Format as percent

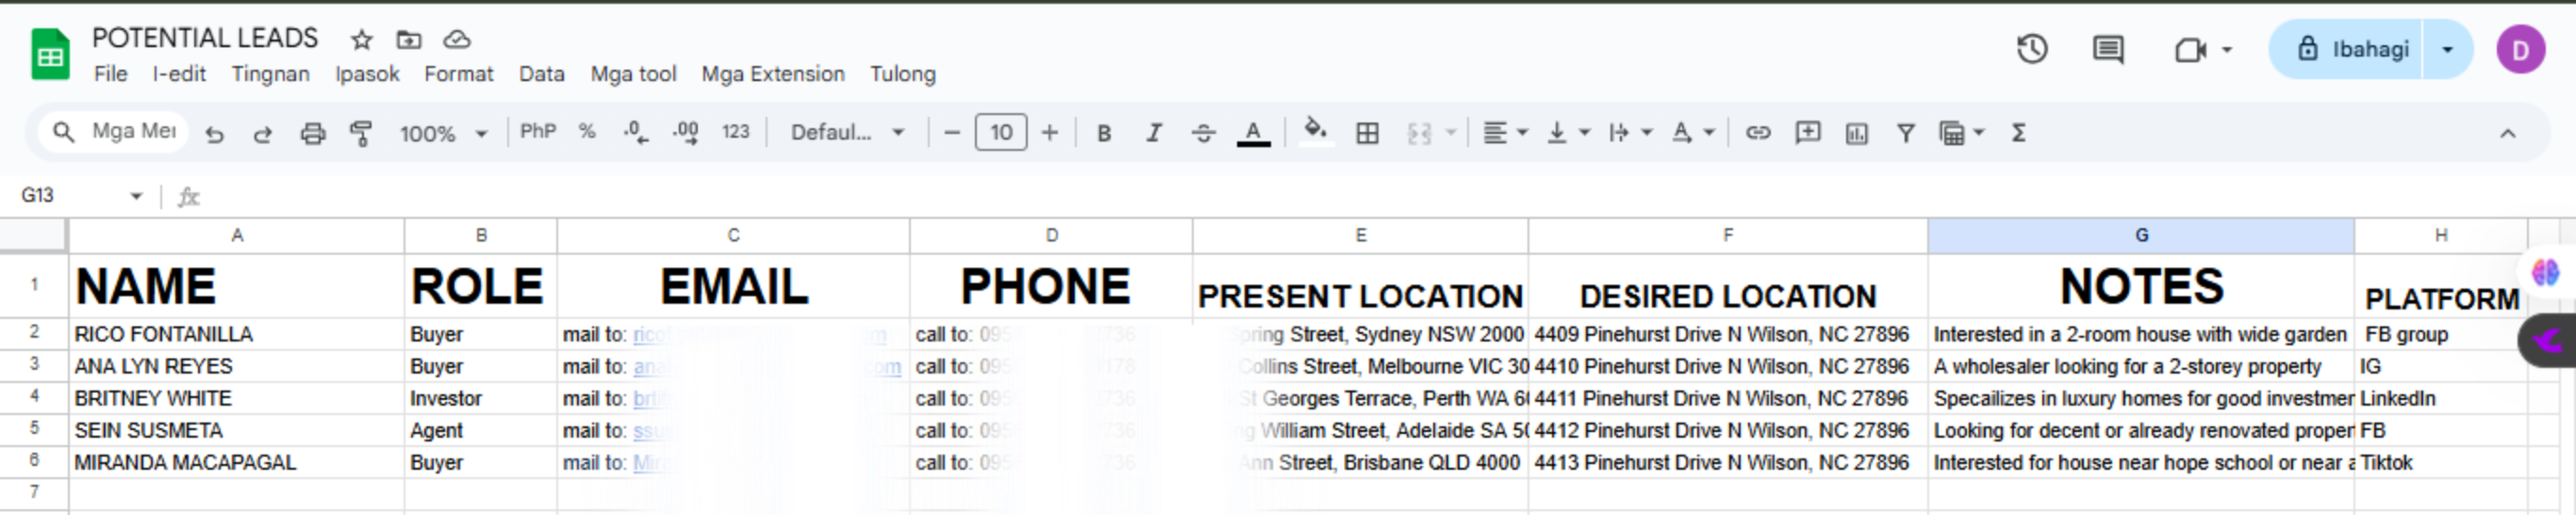(x=587, y=132)
